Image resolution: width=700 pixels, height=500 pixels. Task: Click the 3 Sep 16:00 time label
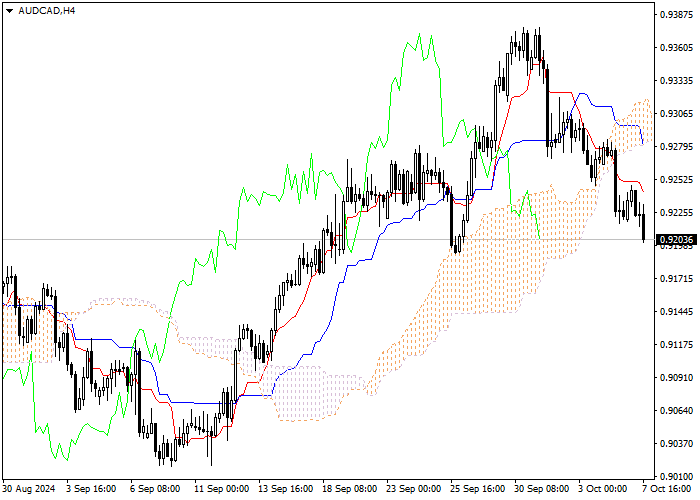click(91, 489)
